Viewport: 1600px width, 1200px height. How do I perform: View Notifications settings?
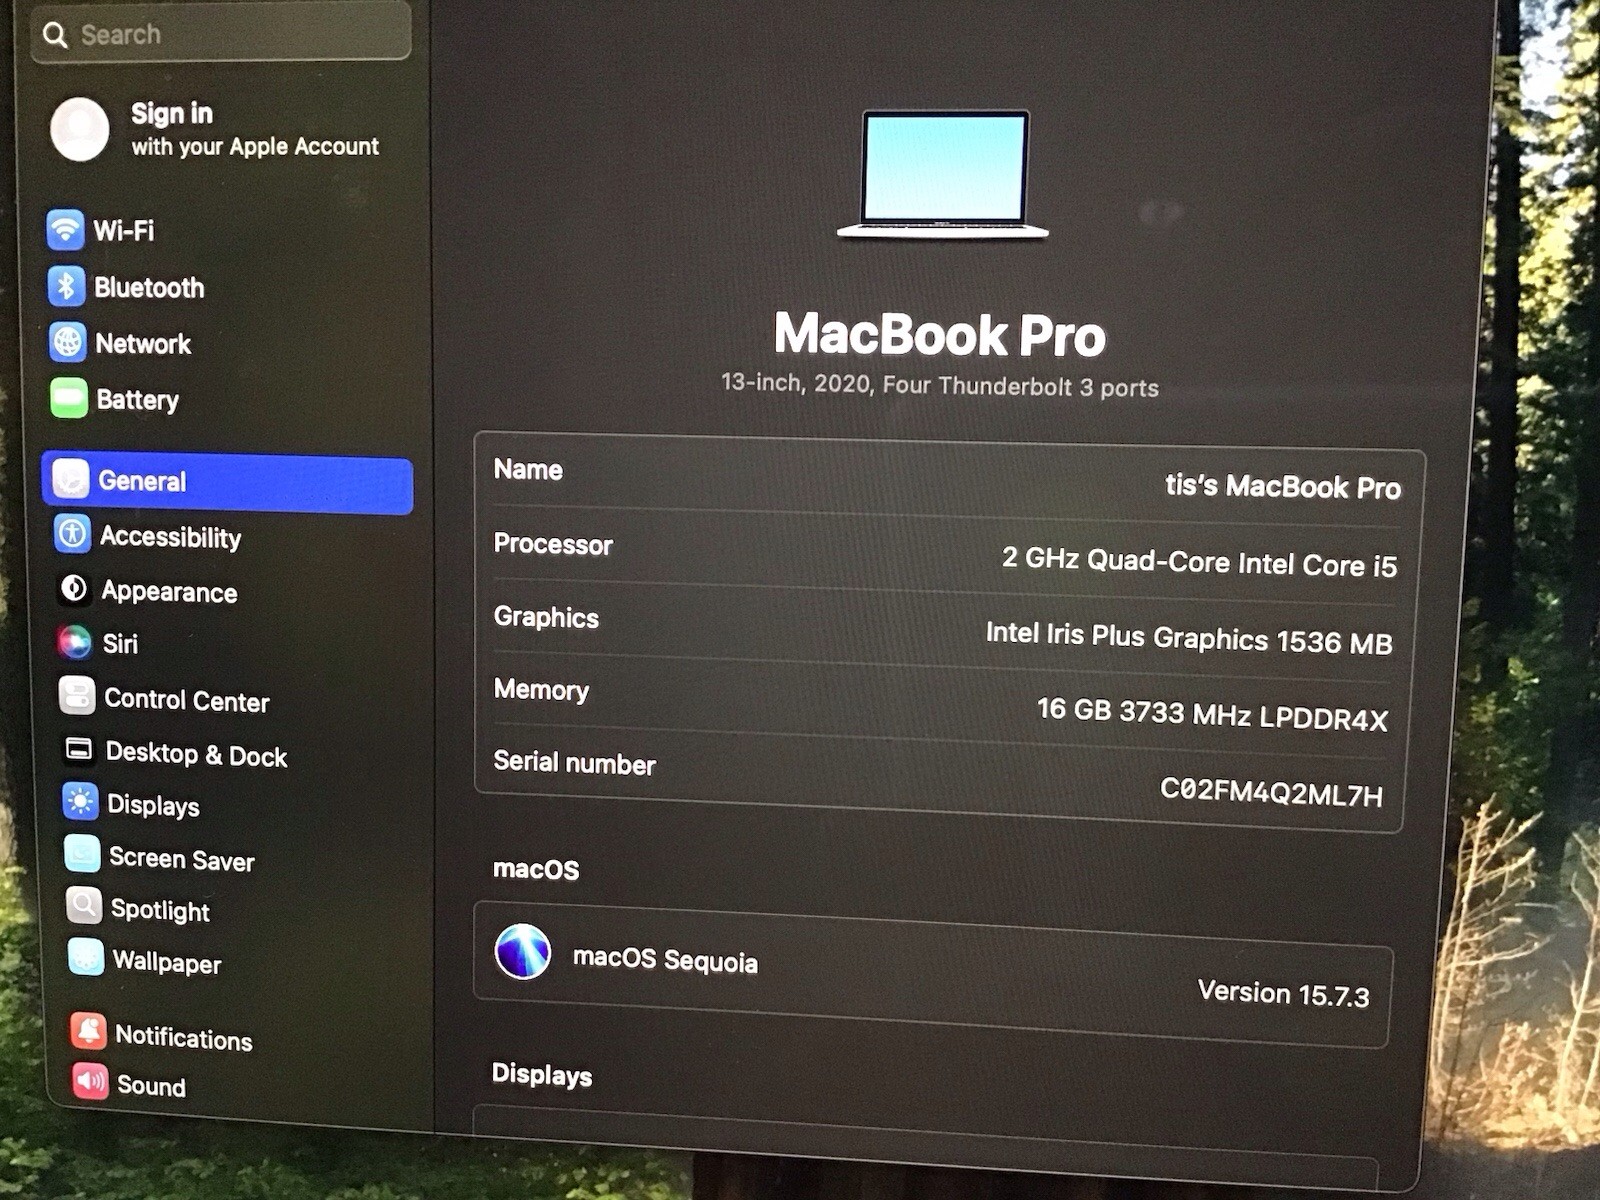click(x=184, y=1037)
